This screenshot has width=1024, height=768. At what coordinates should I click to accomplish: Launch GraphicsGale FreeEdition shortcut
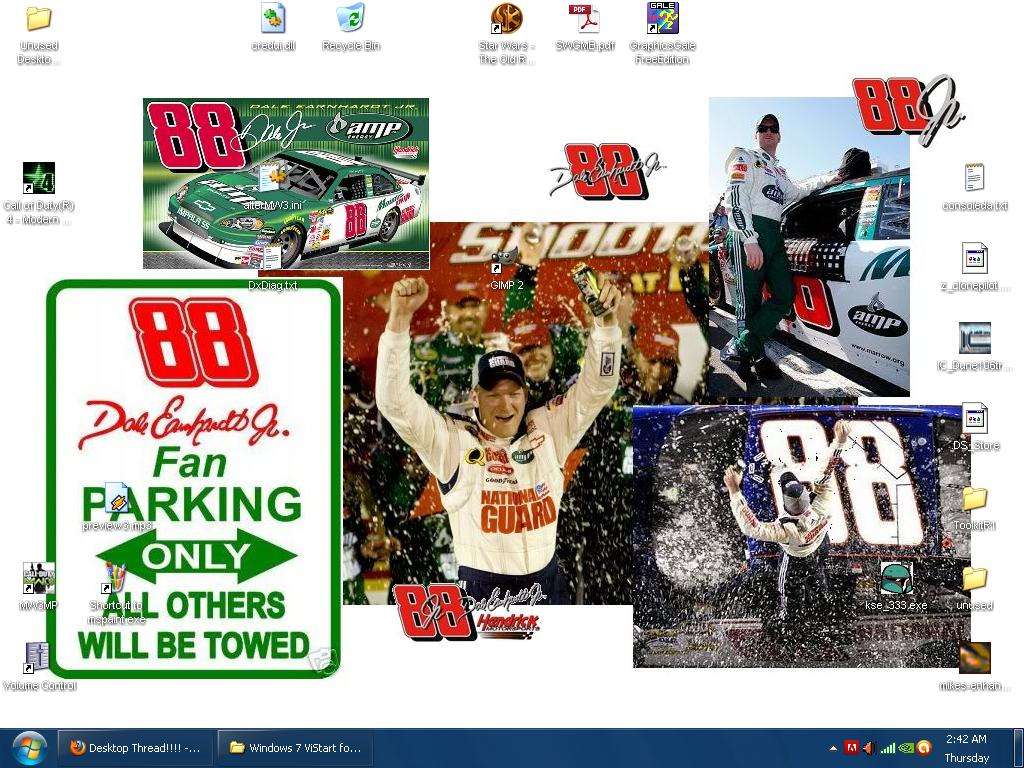[x=662, y=18]
